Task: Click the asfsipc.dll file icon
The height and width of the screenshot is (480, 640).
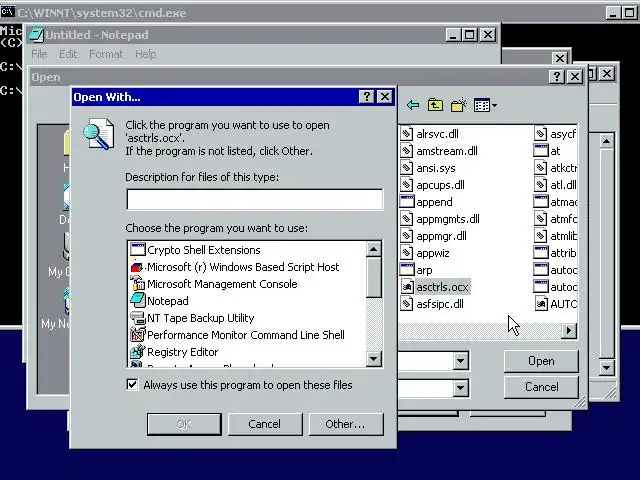Action: 406,304
